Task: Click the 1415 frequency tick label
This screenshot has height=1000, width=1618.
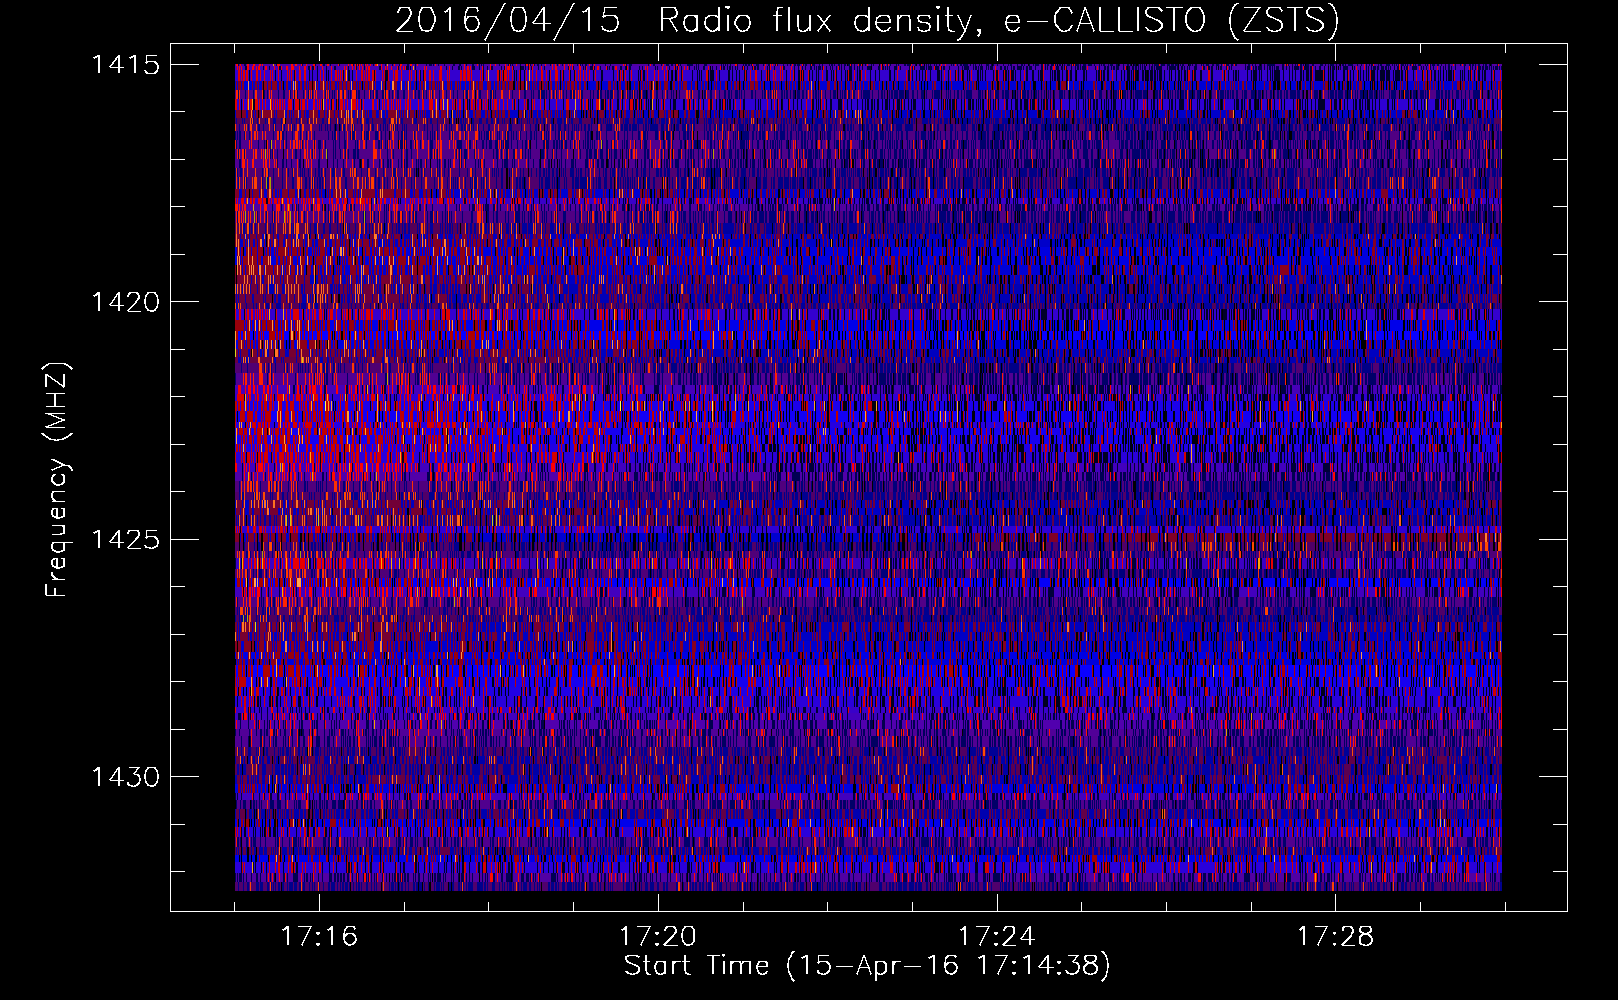Action: click(126, 65)
